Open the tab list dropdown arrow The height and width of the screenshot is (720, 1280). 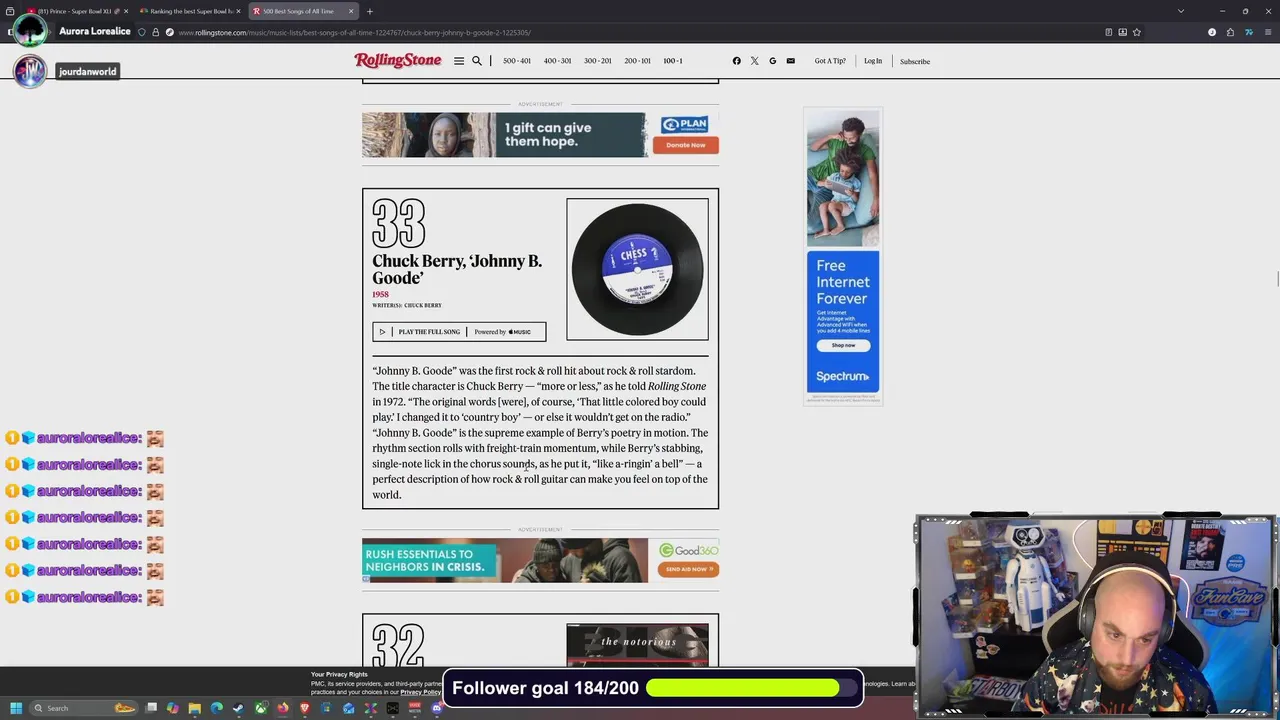[1181, 11]
